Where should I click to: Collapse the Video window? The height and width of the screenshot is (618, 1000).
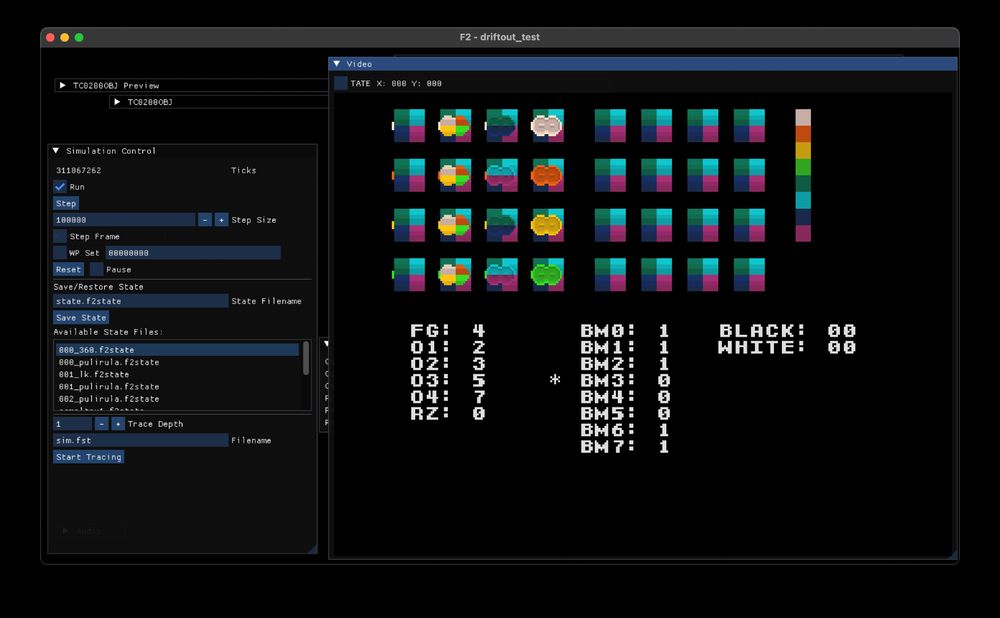coord(337,64)
